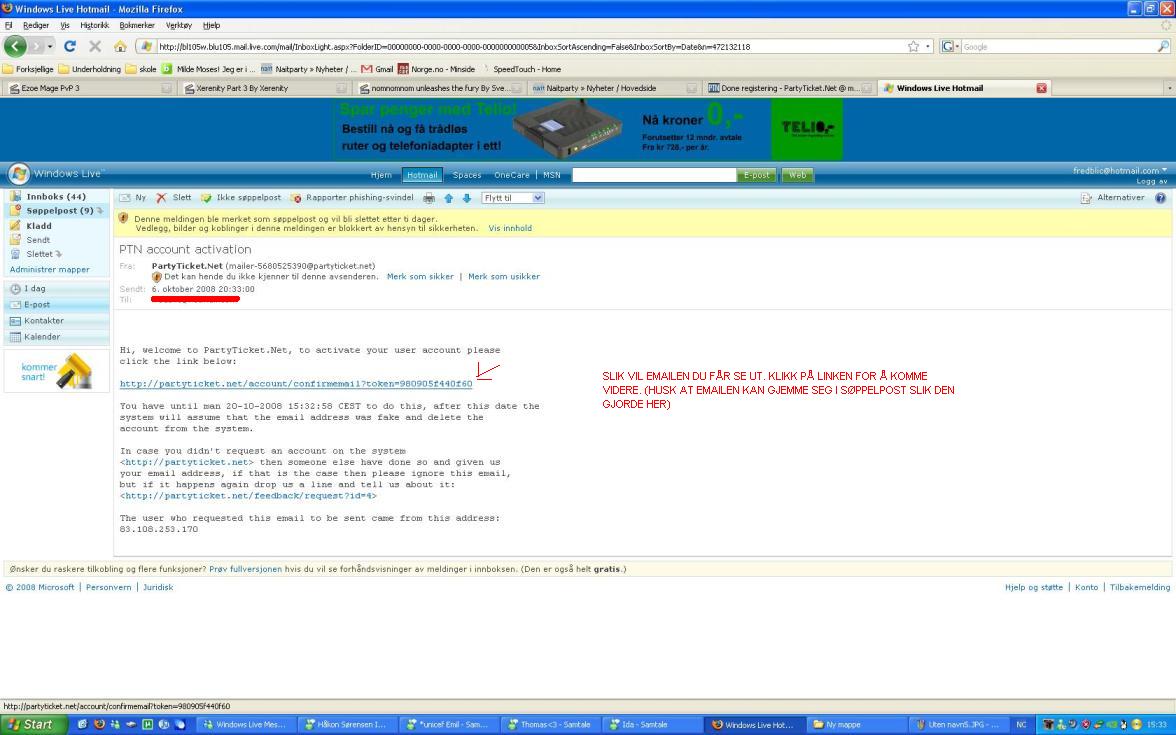
Task: Open the Kladd drafts folder
Action: [x=39, y=226]
